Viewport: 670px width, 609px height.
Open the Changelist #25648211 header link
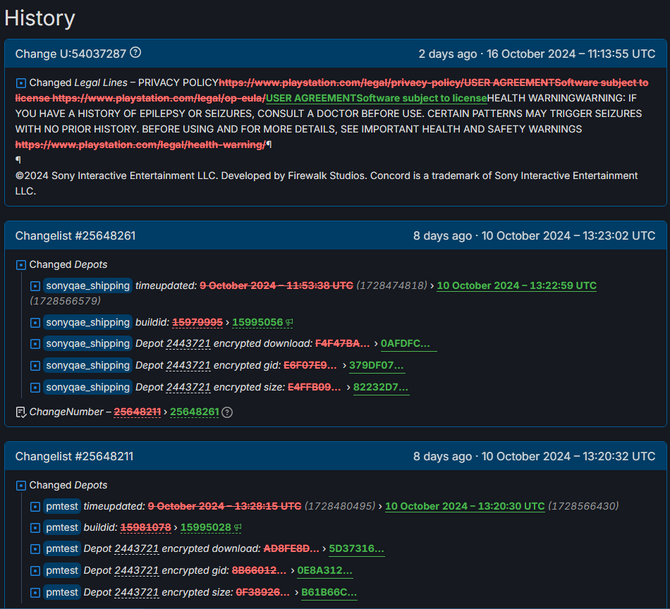tap(75, 456)
